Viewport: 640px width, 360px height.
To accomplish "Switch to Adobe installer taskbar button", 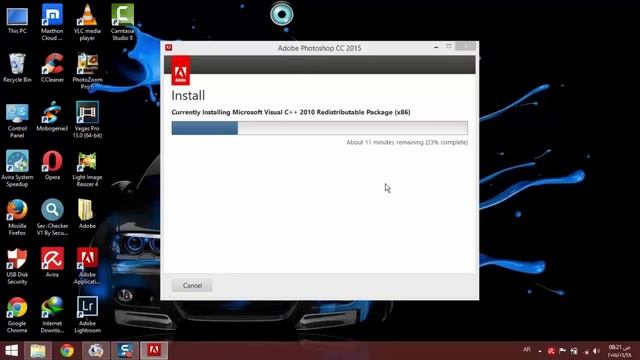I will tap(154, 351).
